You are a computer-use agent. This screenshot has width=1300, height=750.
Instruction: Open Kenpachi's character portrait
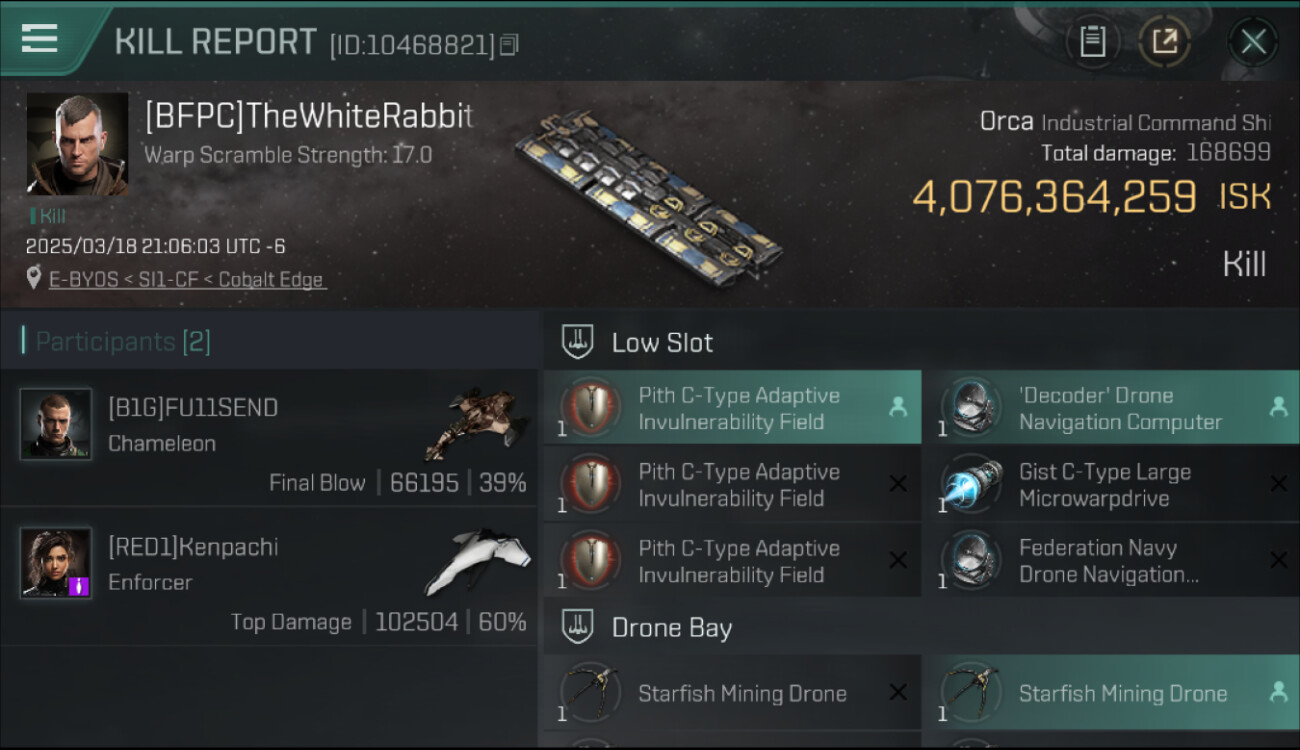point(56,563)
